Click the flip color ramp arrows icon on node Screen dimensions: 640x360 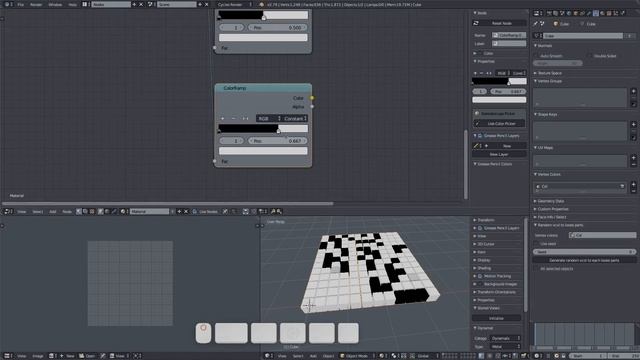coord(245,118)
